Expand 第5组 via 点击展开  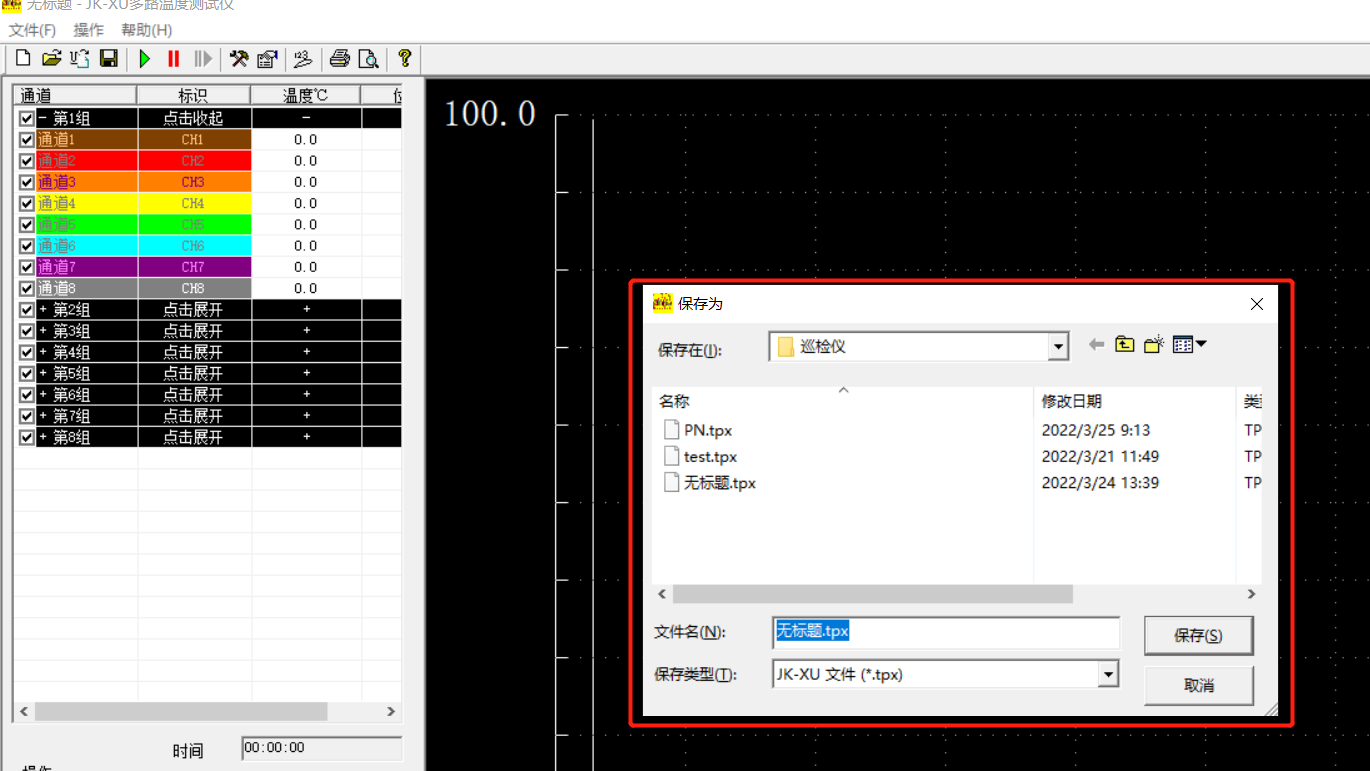click(193, 373)
